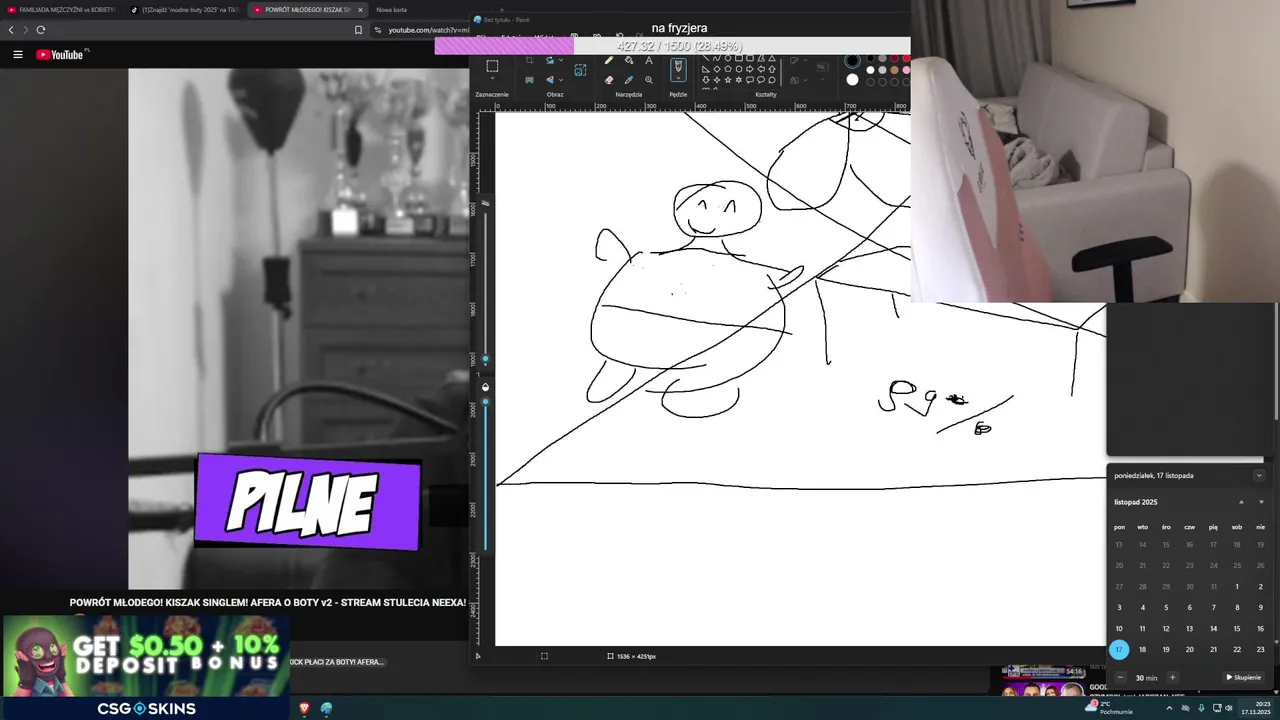Select the Color picker eyedropper tool
The image size is (1280, 720).
(629, 80)
